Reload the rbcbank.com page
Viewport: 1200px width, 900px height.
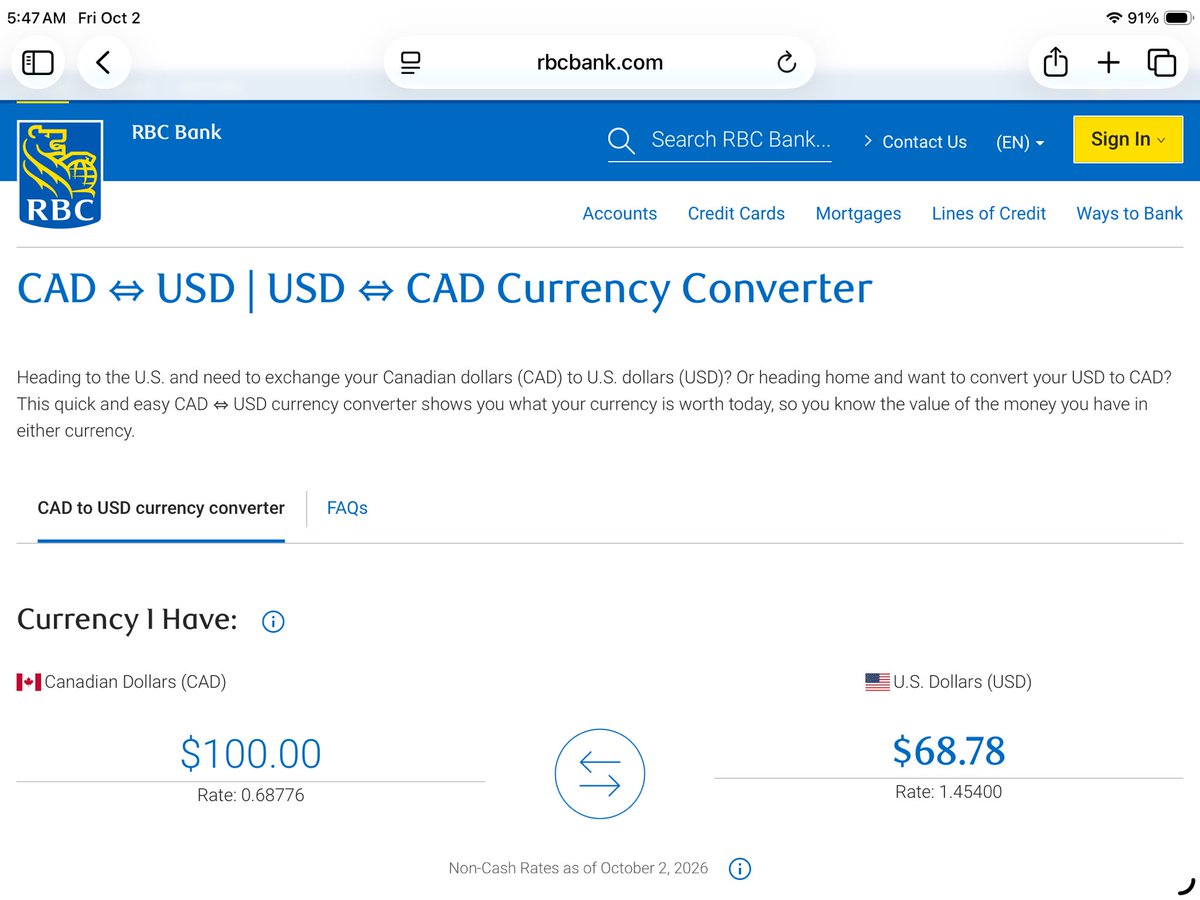pyautogui.click(x=787, y=63)
